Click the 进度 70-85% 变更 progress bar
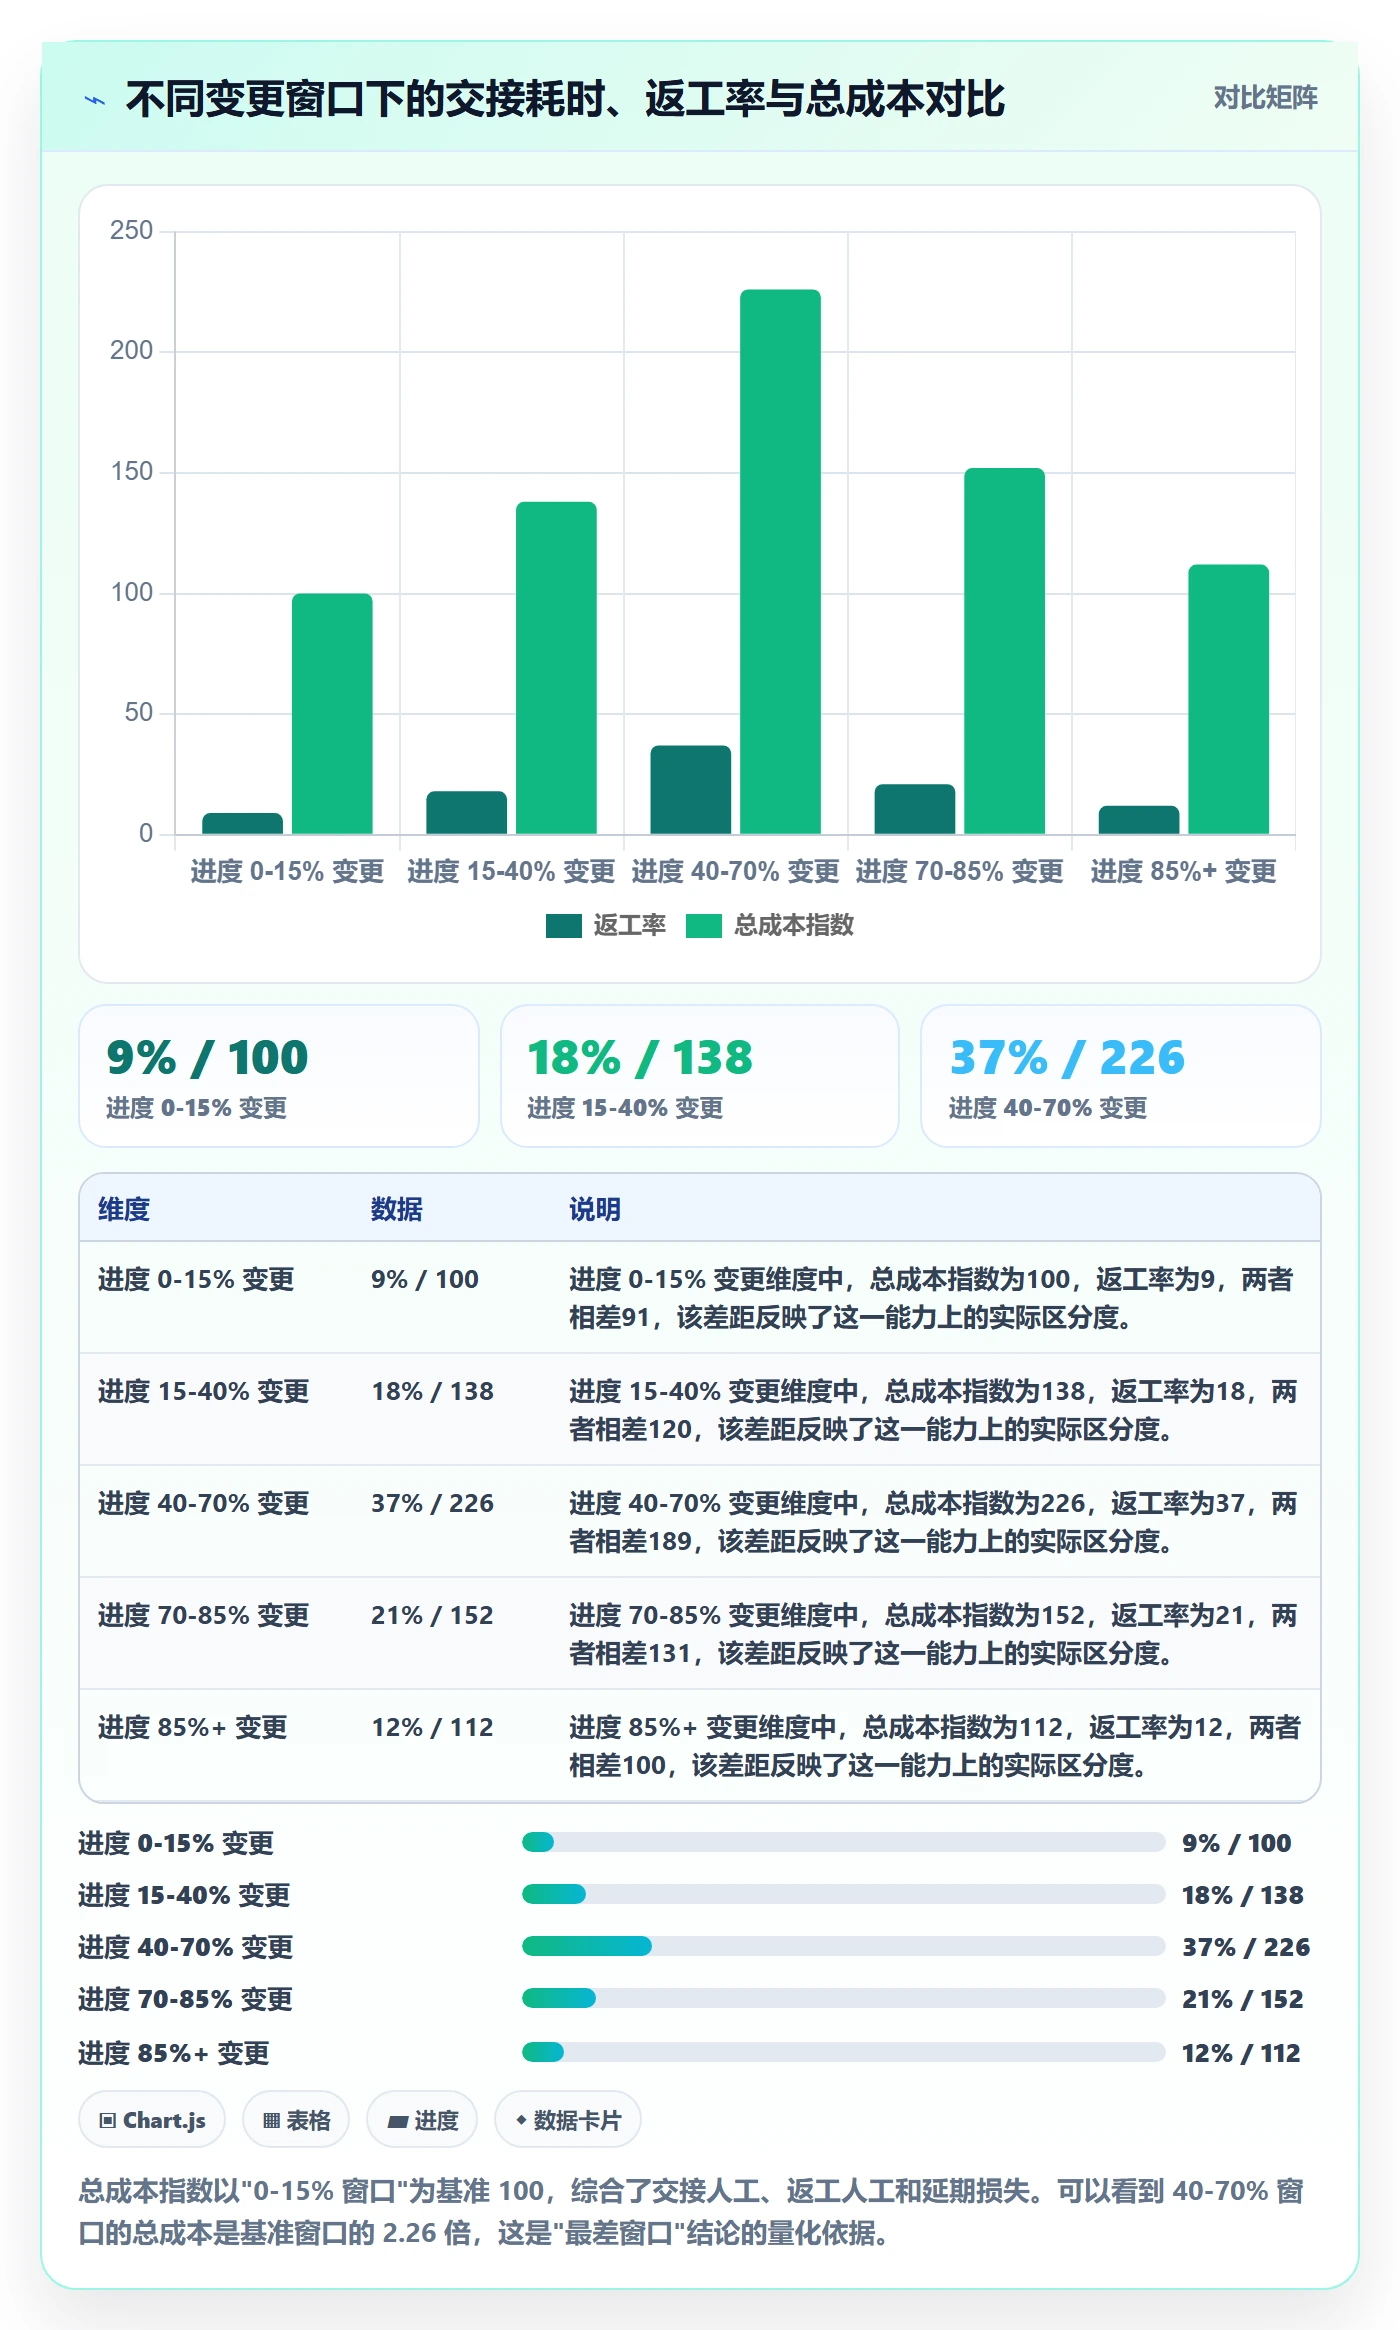Screen dimensions: 1400x2330 [844, 1998]
